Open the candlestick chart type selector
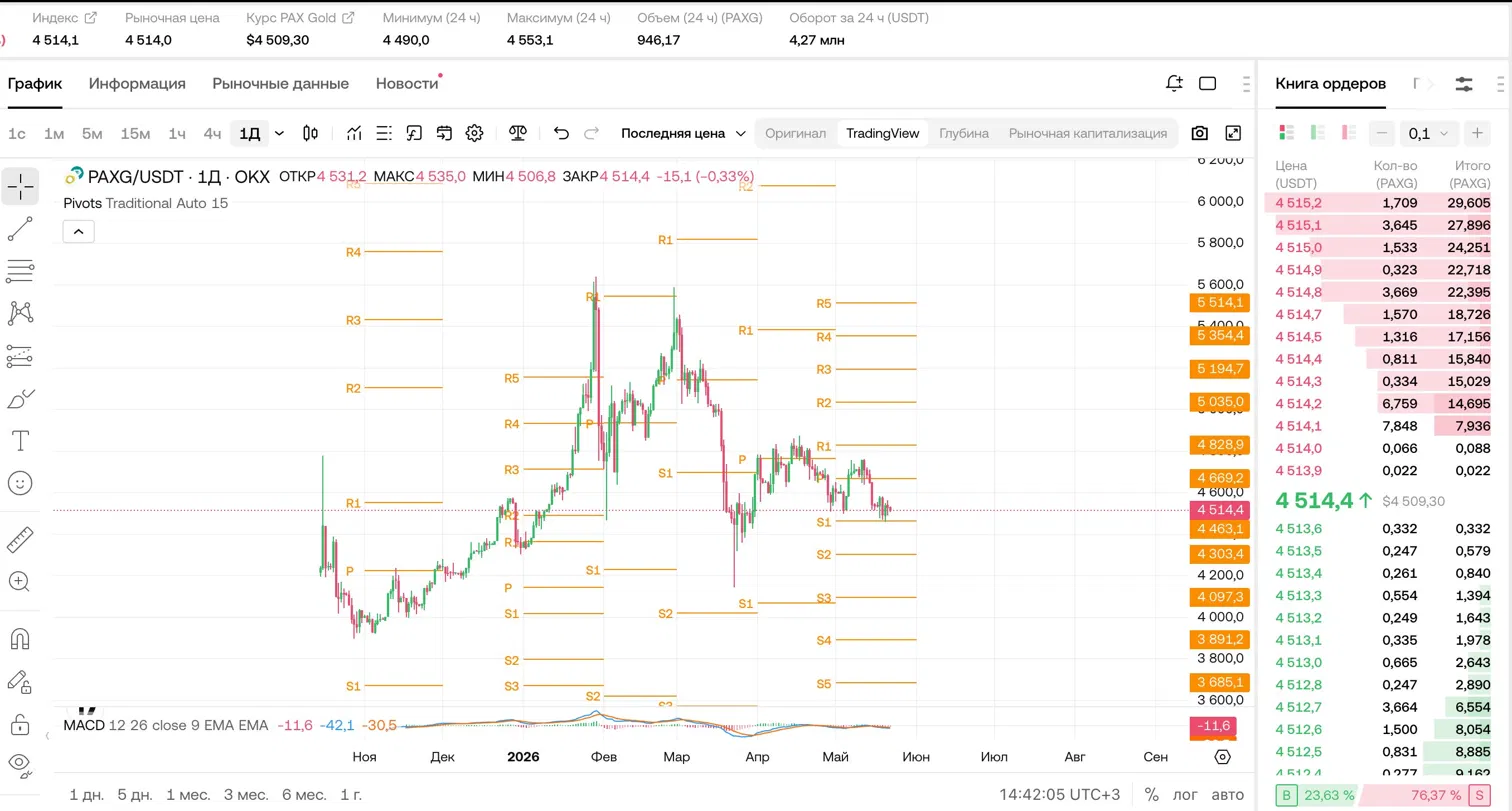The image size is (1512, 811). point(311,133)
